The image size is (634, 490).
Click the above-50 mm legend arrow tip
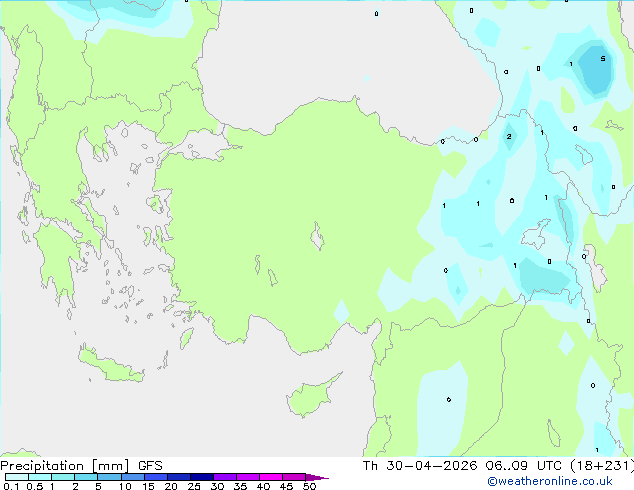317,477
